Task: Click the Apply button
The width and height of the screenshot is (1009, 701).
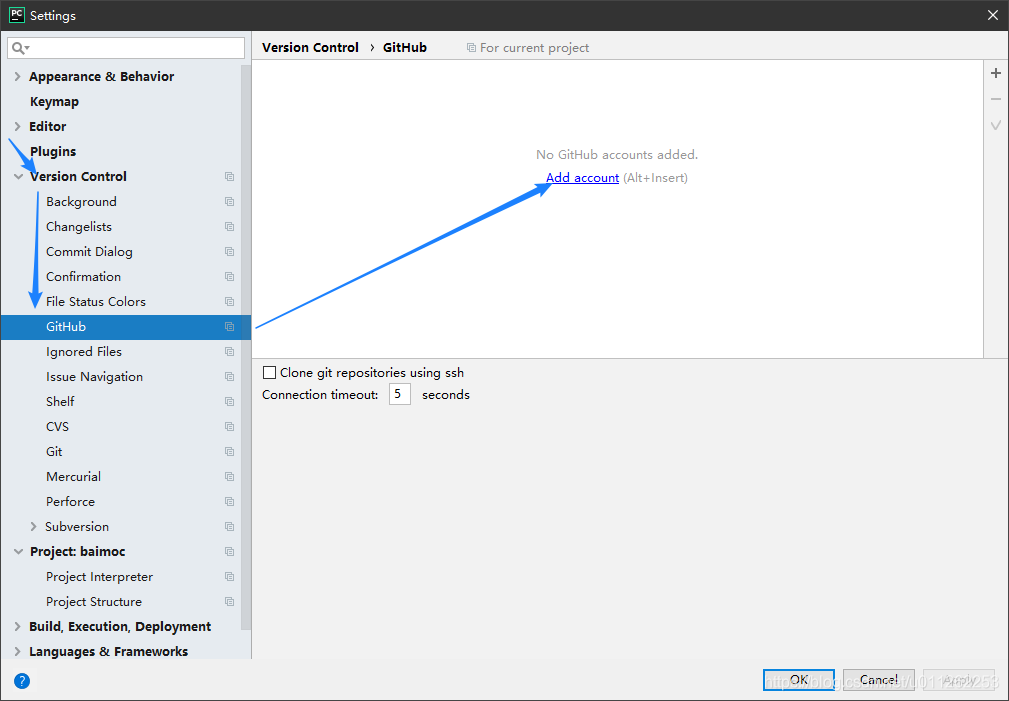Action: [958, 680]
